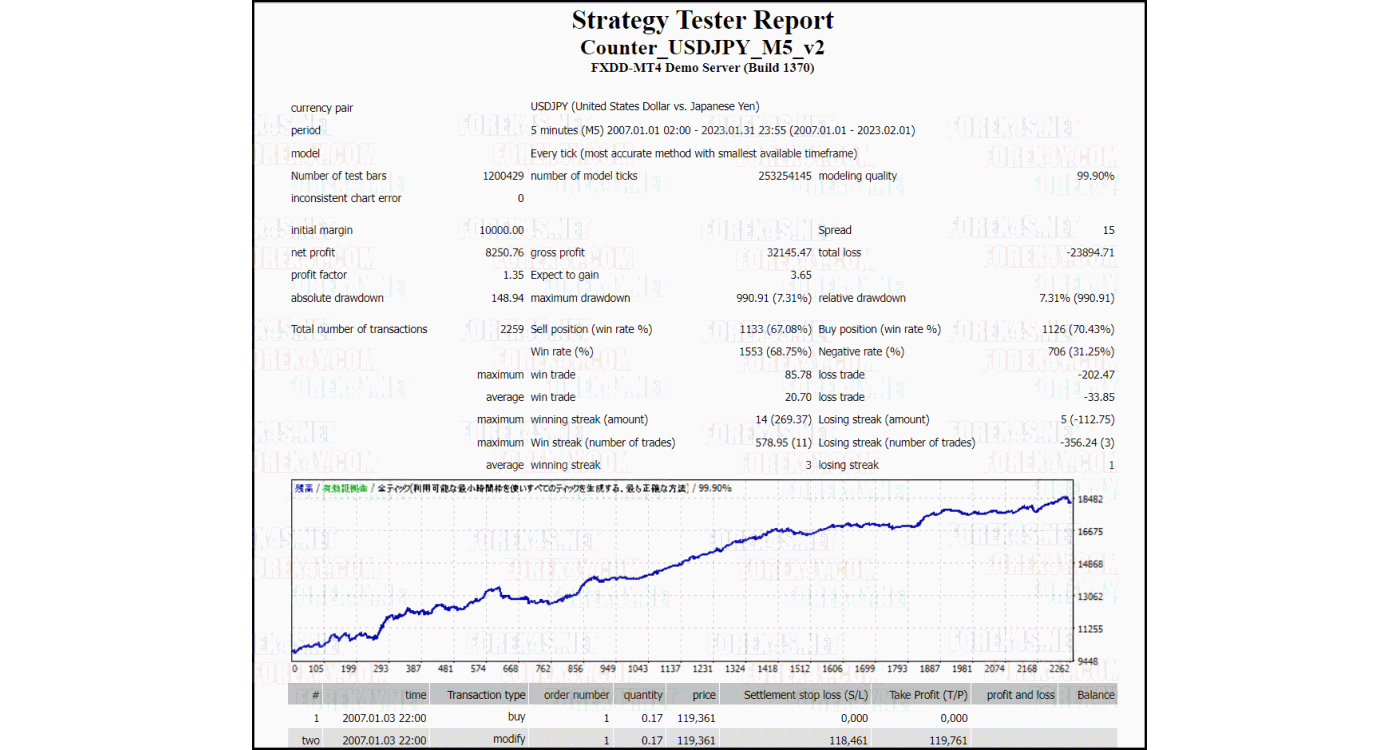Click the Strategy Tester Report title
The image size is (1400, 750).
point(702,21)
